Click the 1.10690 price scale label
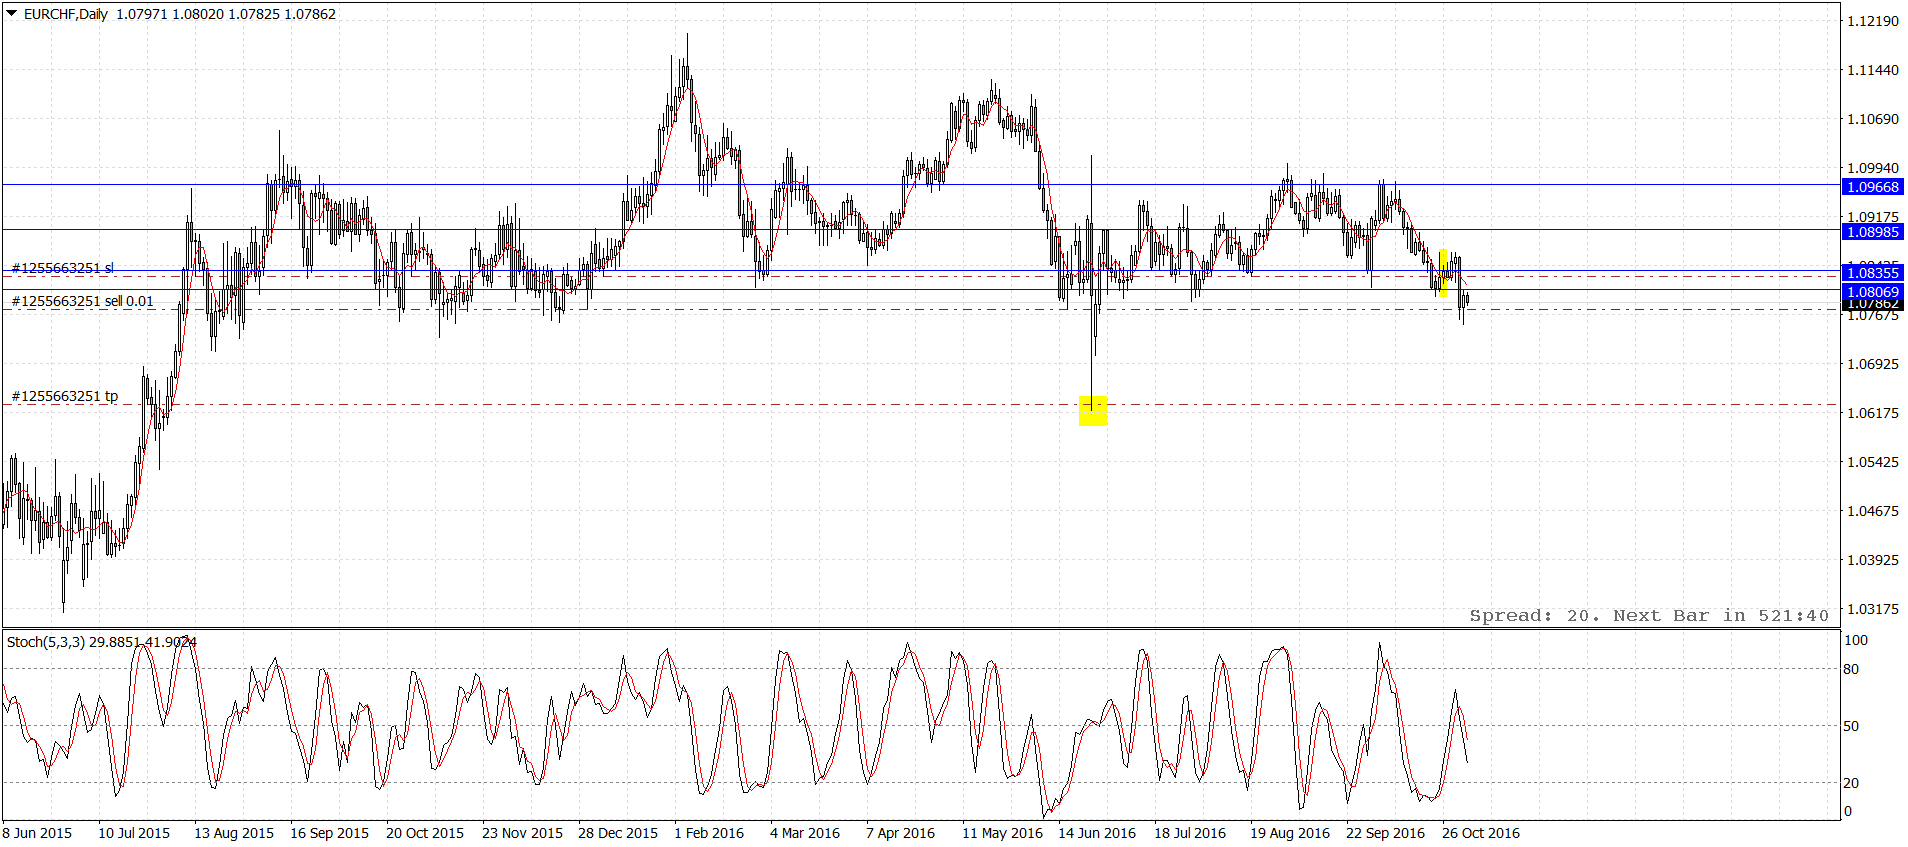 pos(1873,119)
